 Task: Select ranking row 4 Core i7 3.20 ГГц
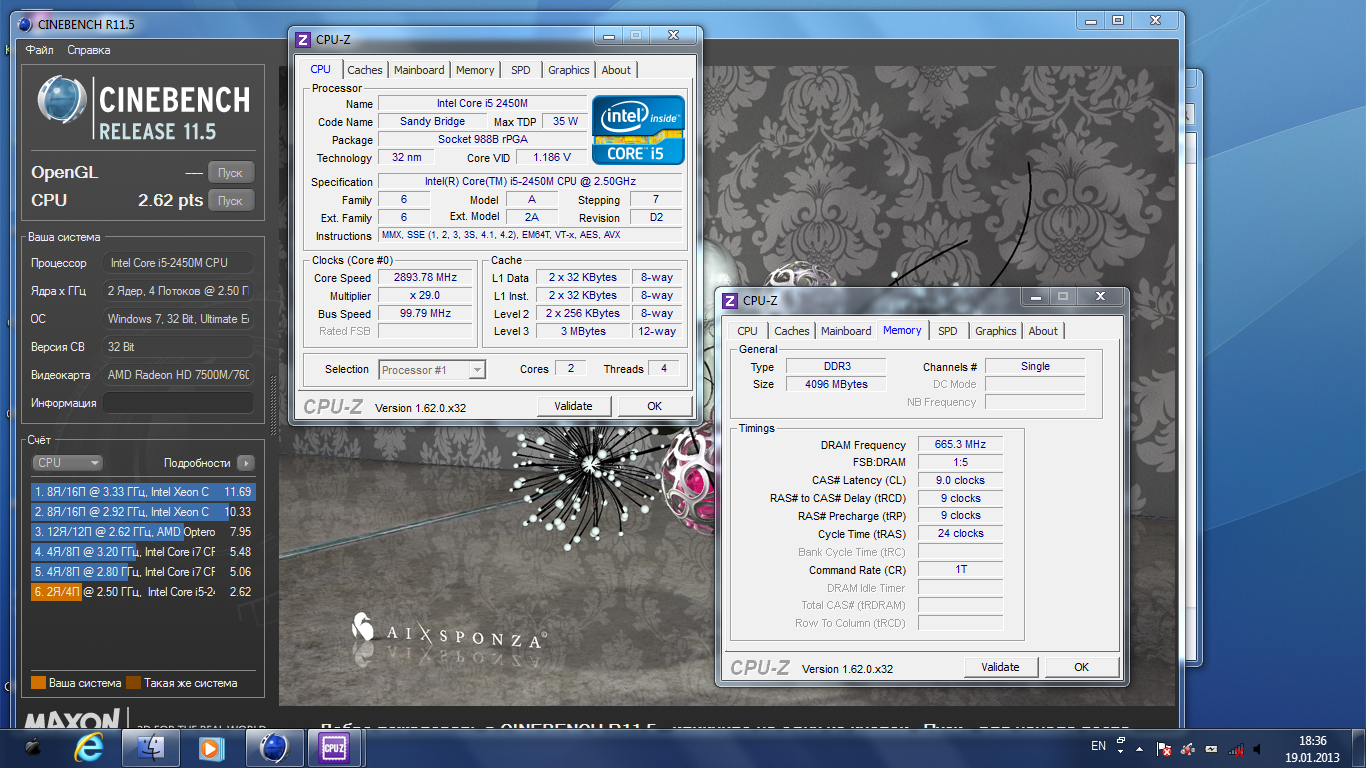tap(143, 552)
